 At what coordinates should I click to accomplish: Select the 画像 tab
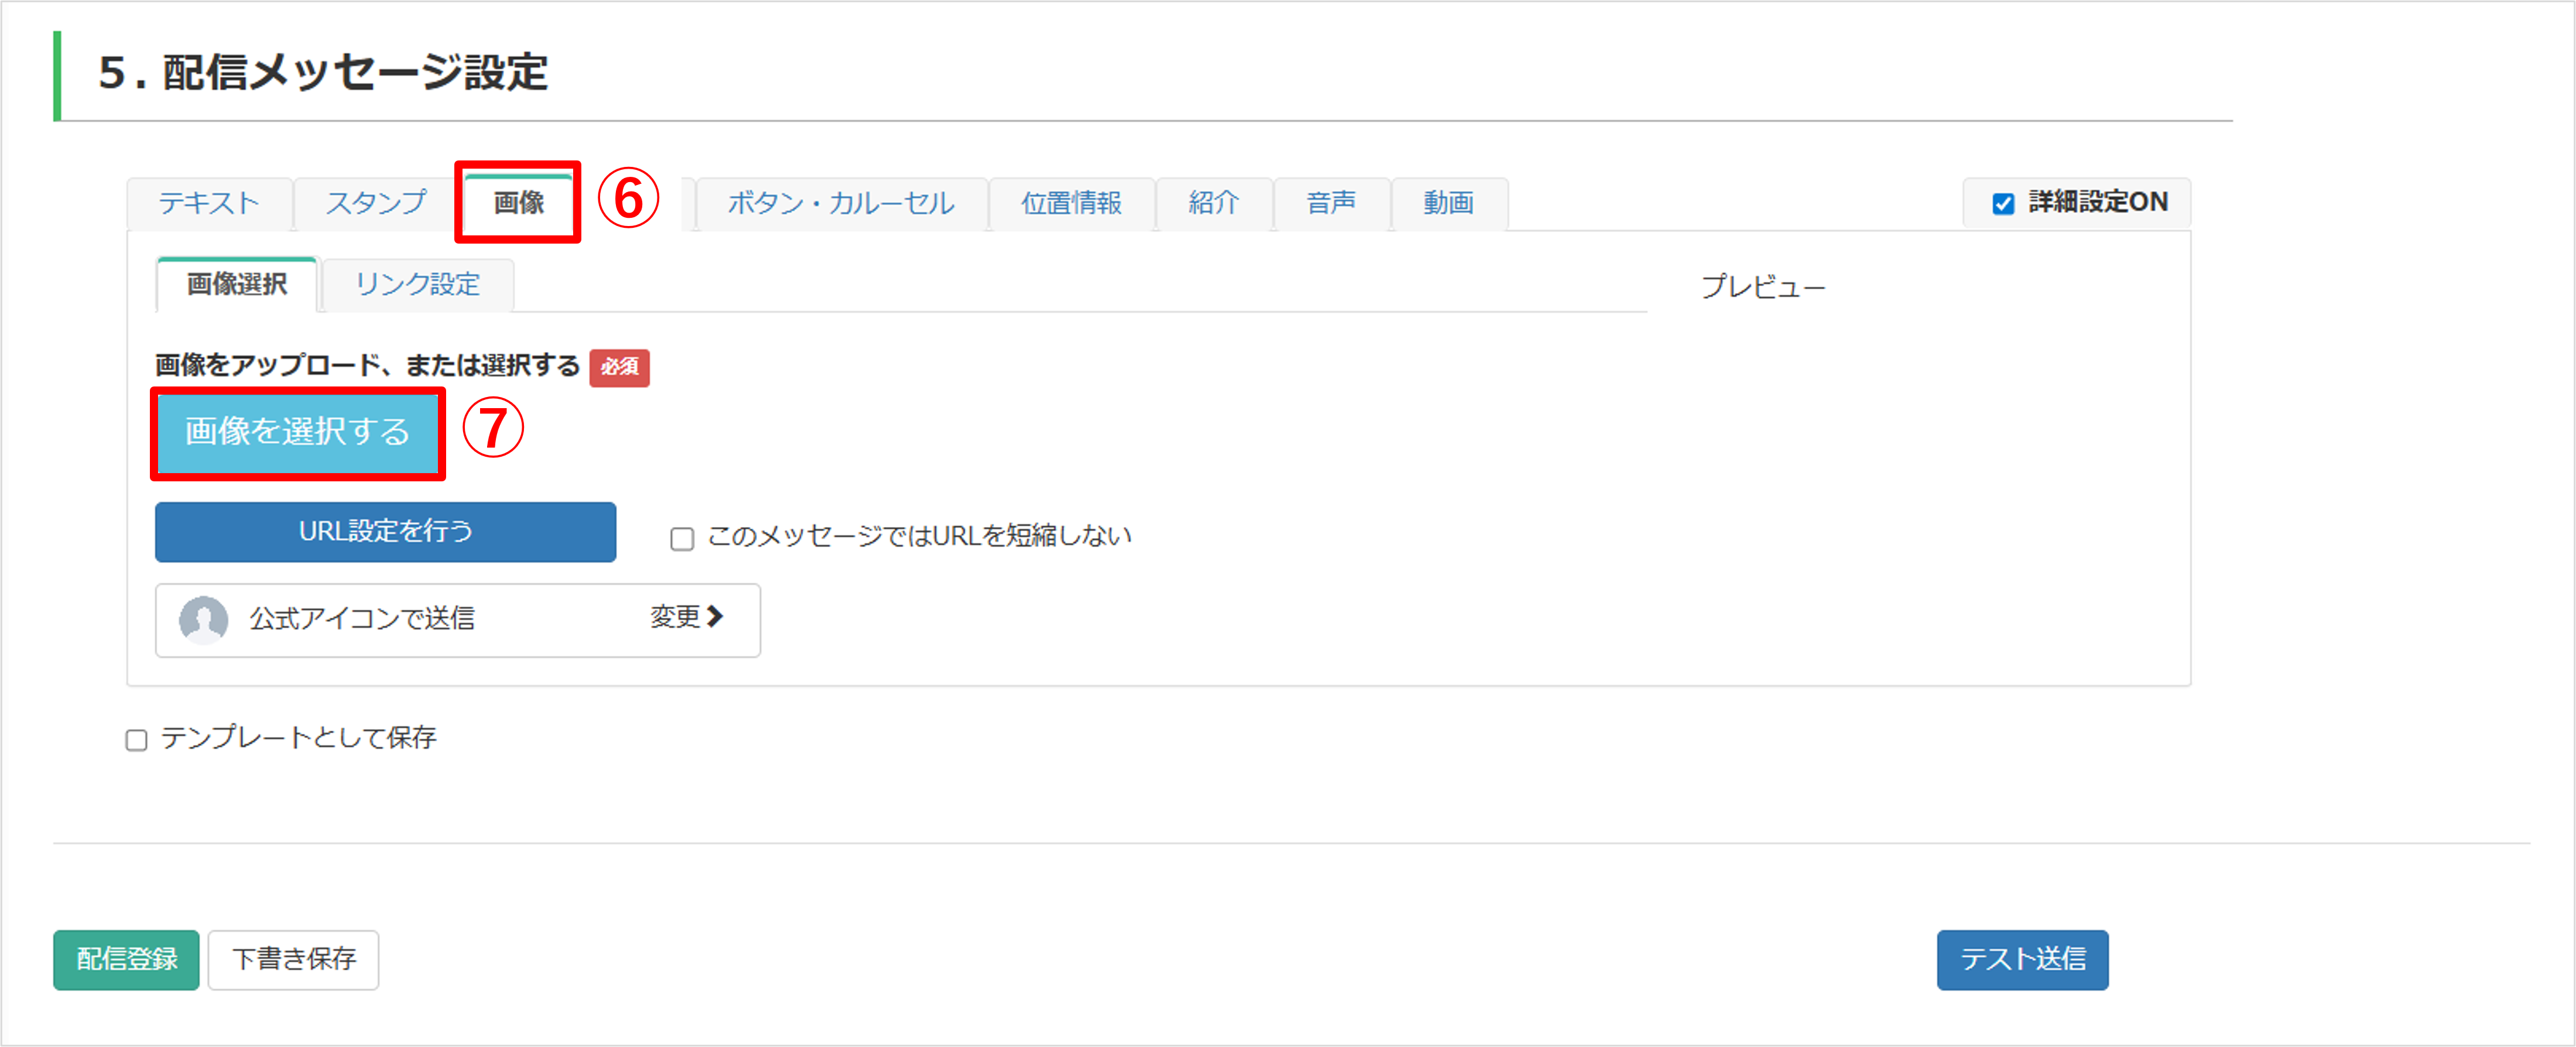pyautogui.click(x=519, y=203)
